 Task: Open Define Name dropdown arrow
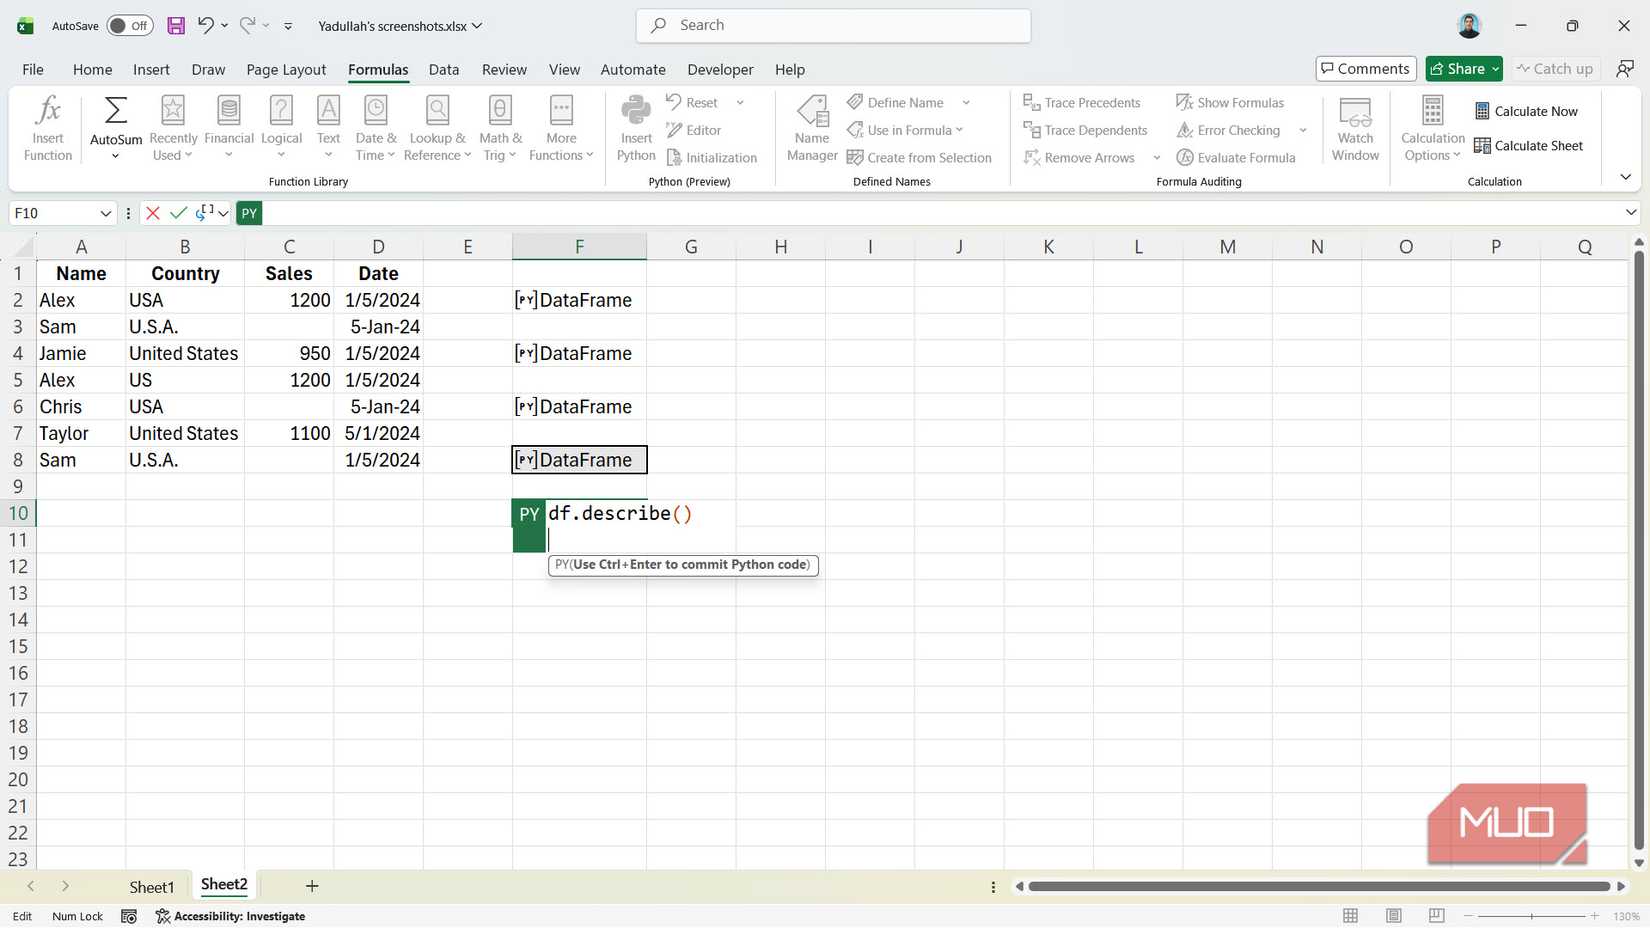point(966,102)
